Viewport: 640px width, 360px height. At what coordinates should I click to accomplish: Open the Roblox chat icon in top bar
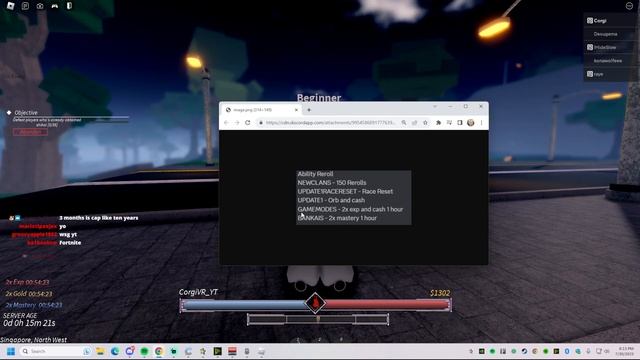25,6
